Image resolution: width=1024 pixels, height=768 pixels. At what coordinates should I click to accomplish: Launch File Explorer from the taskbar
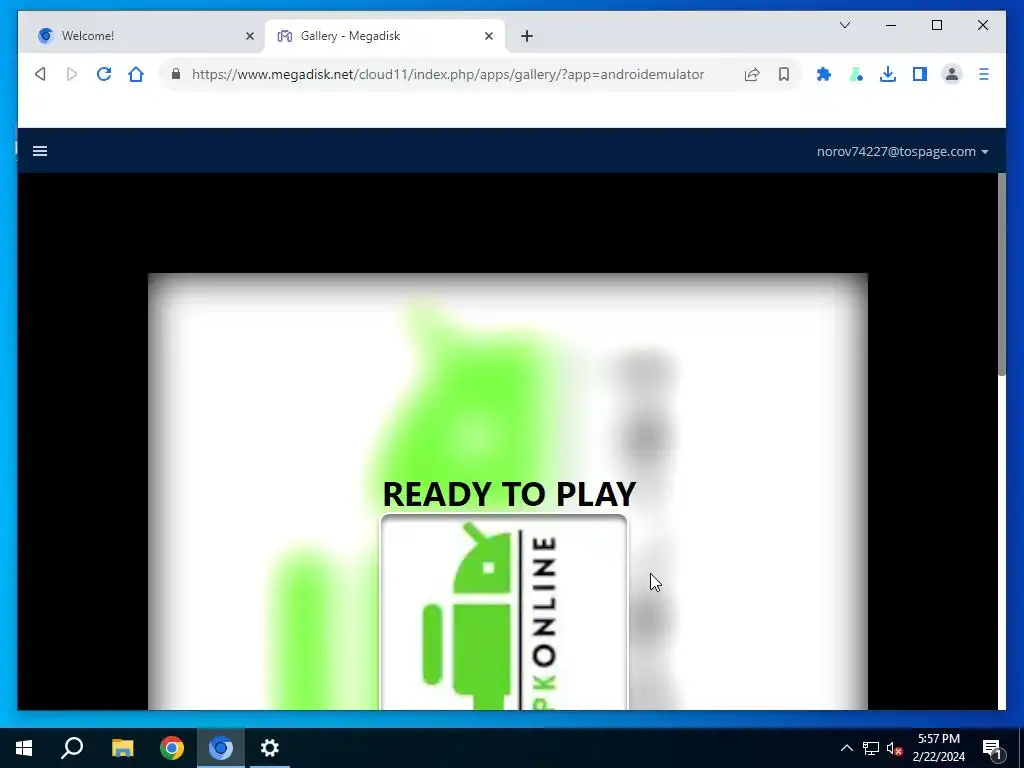122,748
